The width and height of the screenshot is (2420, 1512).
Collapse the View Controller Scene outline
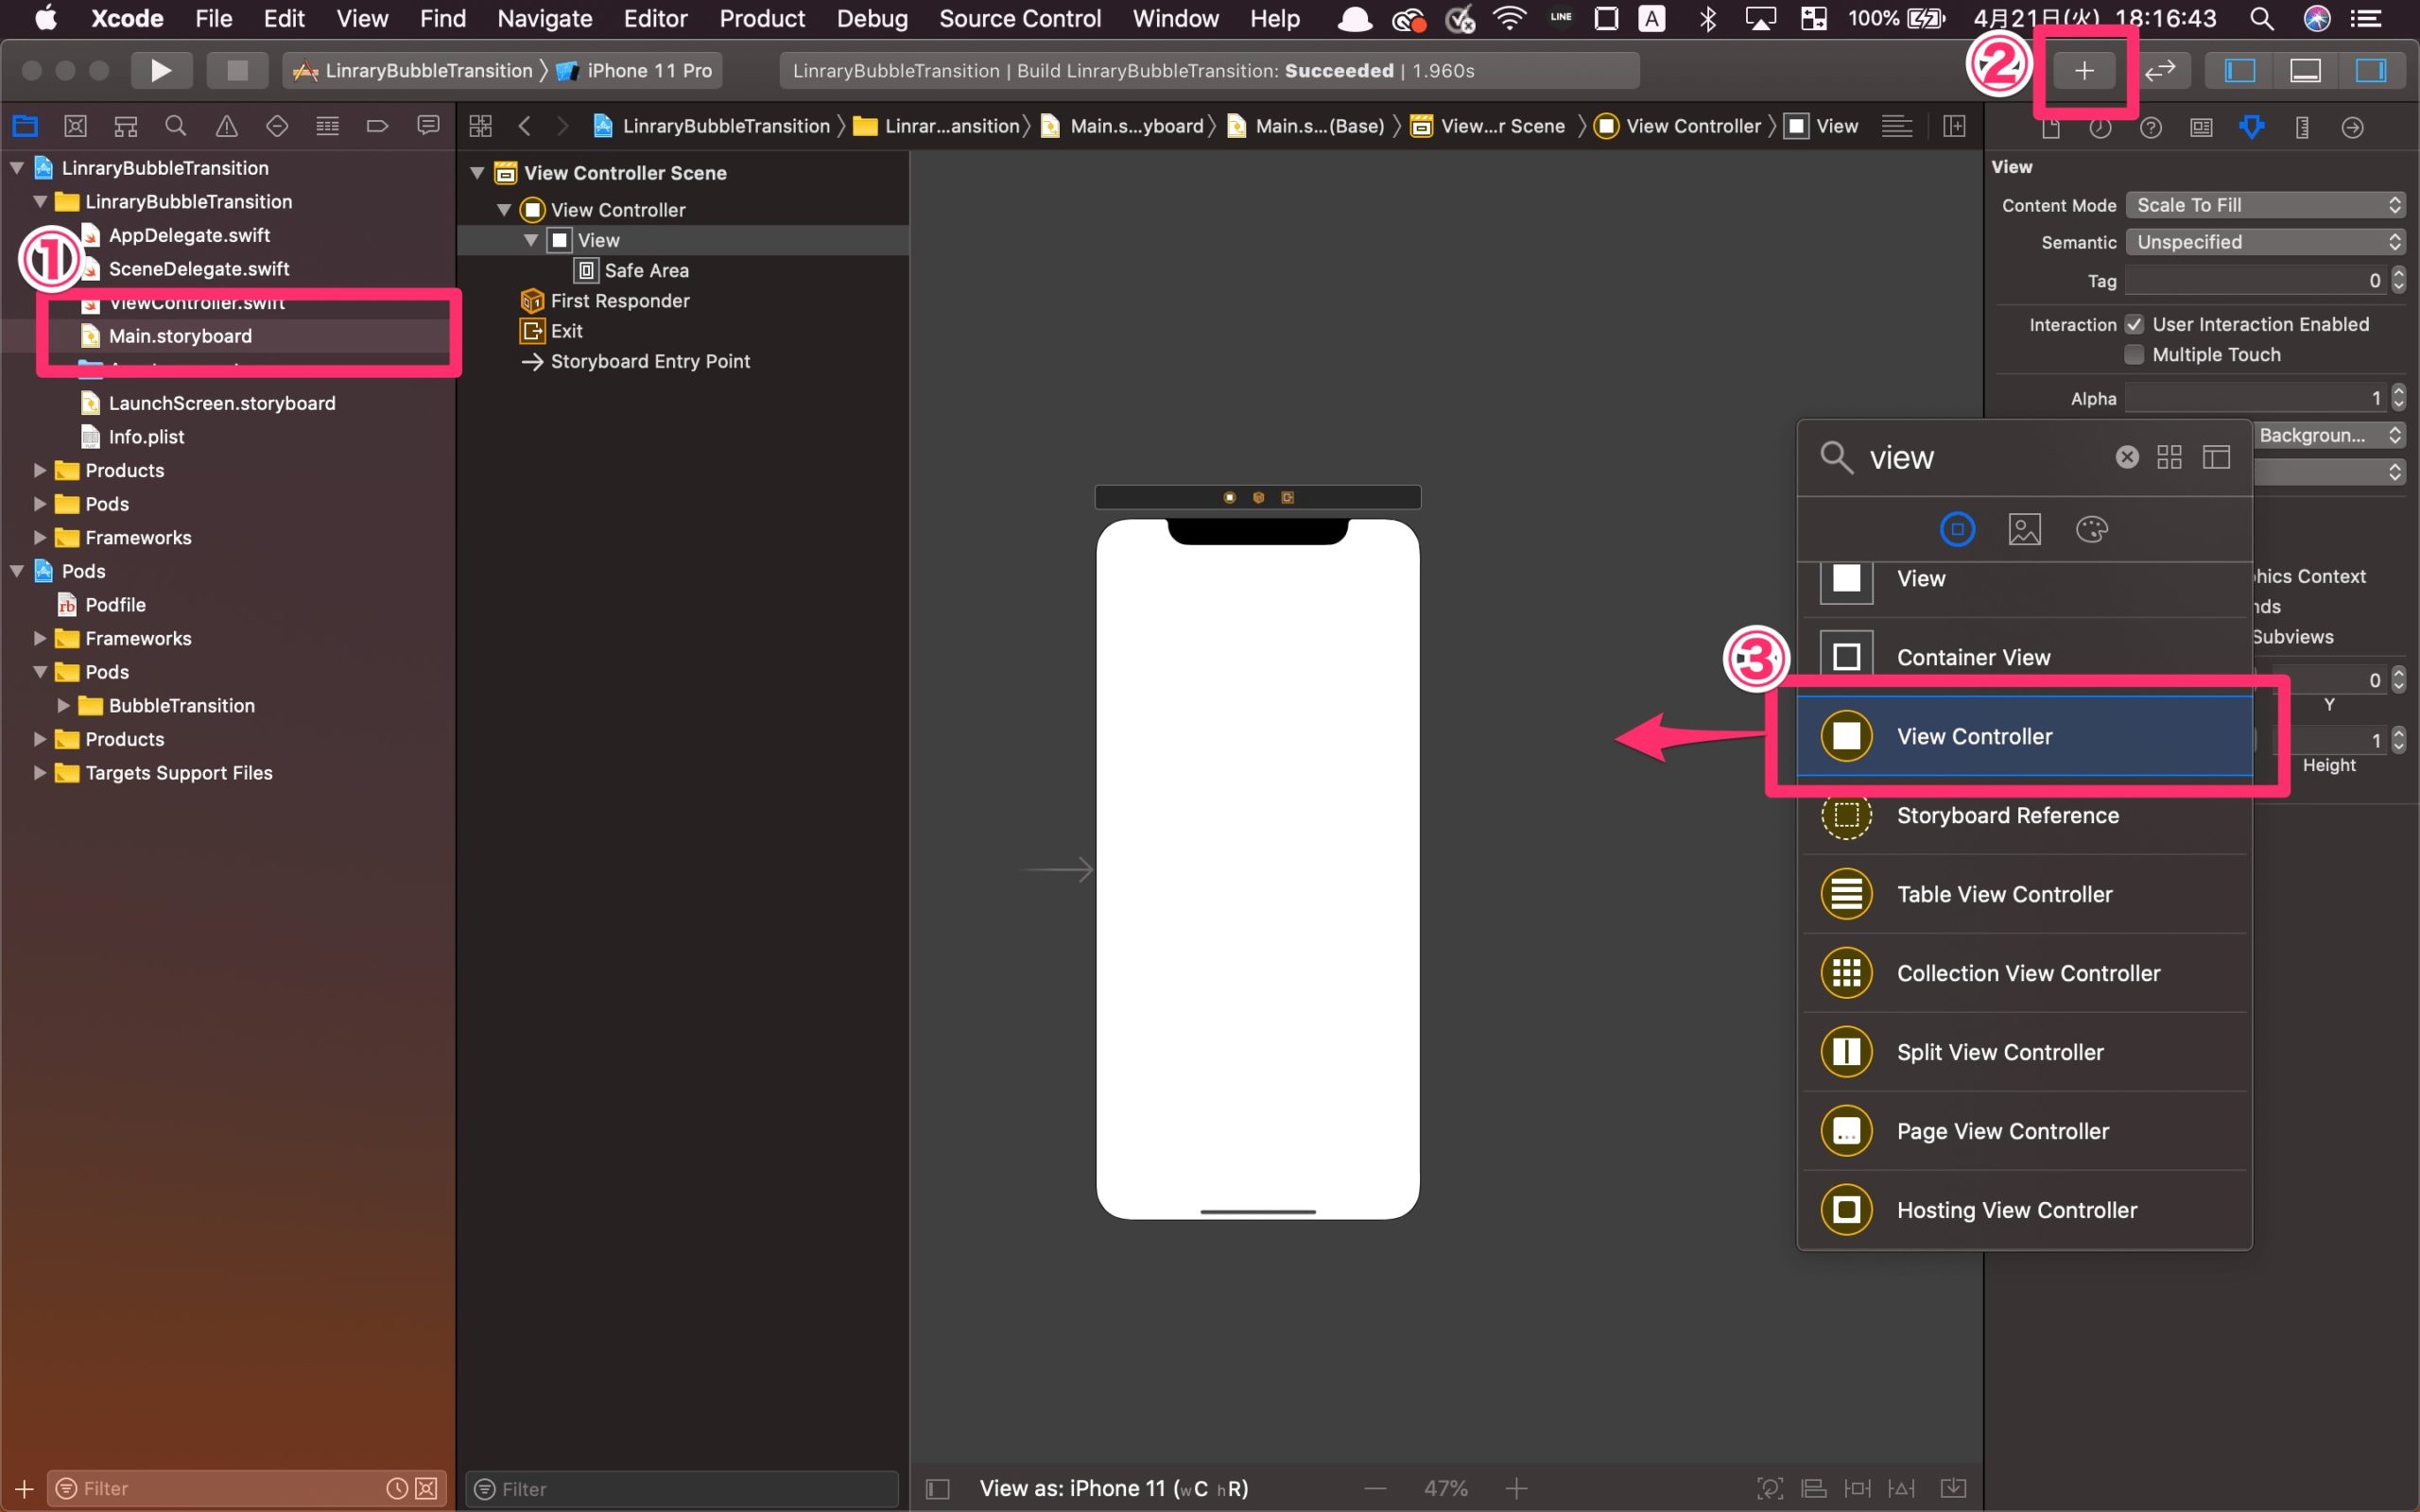tap(478, 173)
